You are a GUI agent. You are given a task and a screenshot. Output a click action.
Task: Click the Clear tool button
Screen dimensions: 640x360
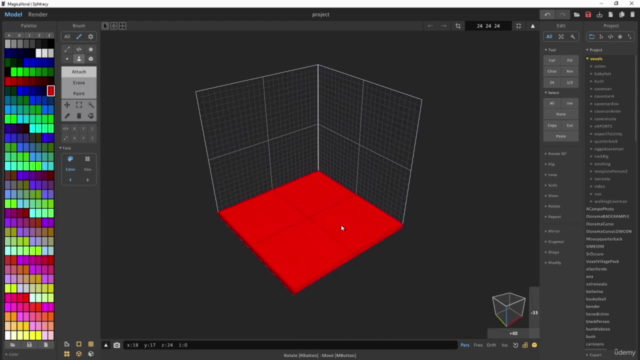tap(552, 71)
